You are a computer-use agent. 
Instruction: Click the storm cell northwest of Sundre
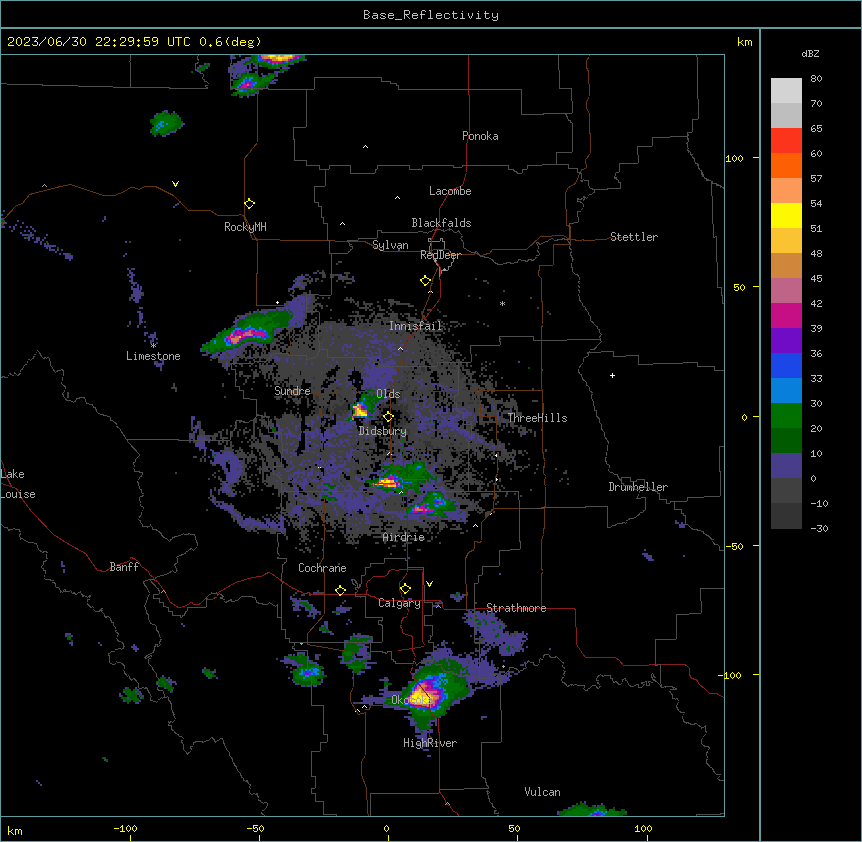click(245, 333)
